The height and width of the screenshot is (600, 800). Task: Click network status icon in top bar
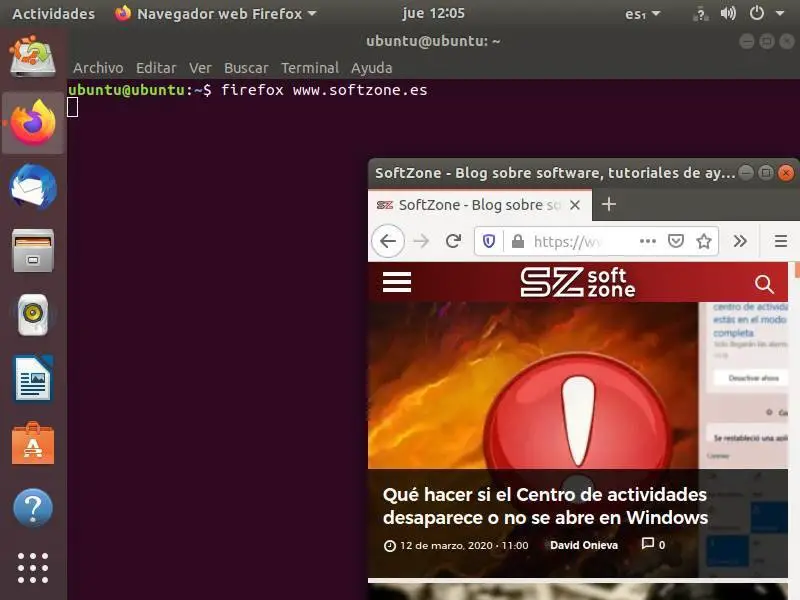pyautogui.click(x=701, y=14)
